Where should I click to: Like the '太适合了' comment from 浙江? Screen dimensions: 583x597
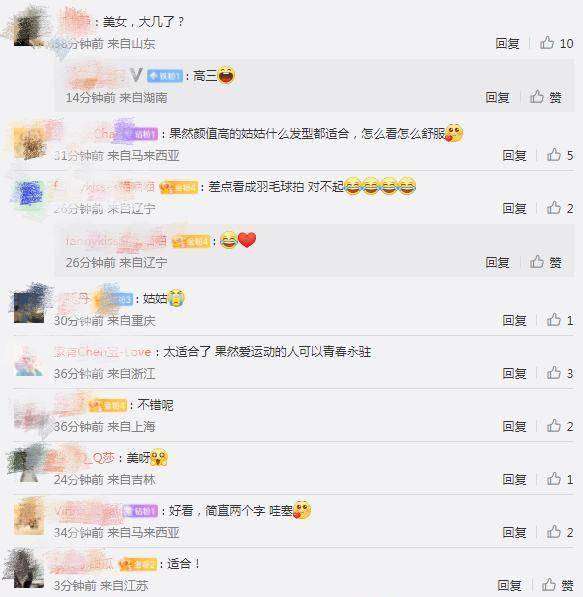(x=560, y=373)
